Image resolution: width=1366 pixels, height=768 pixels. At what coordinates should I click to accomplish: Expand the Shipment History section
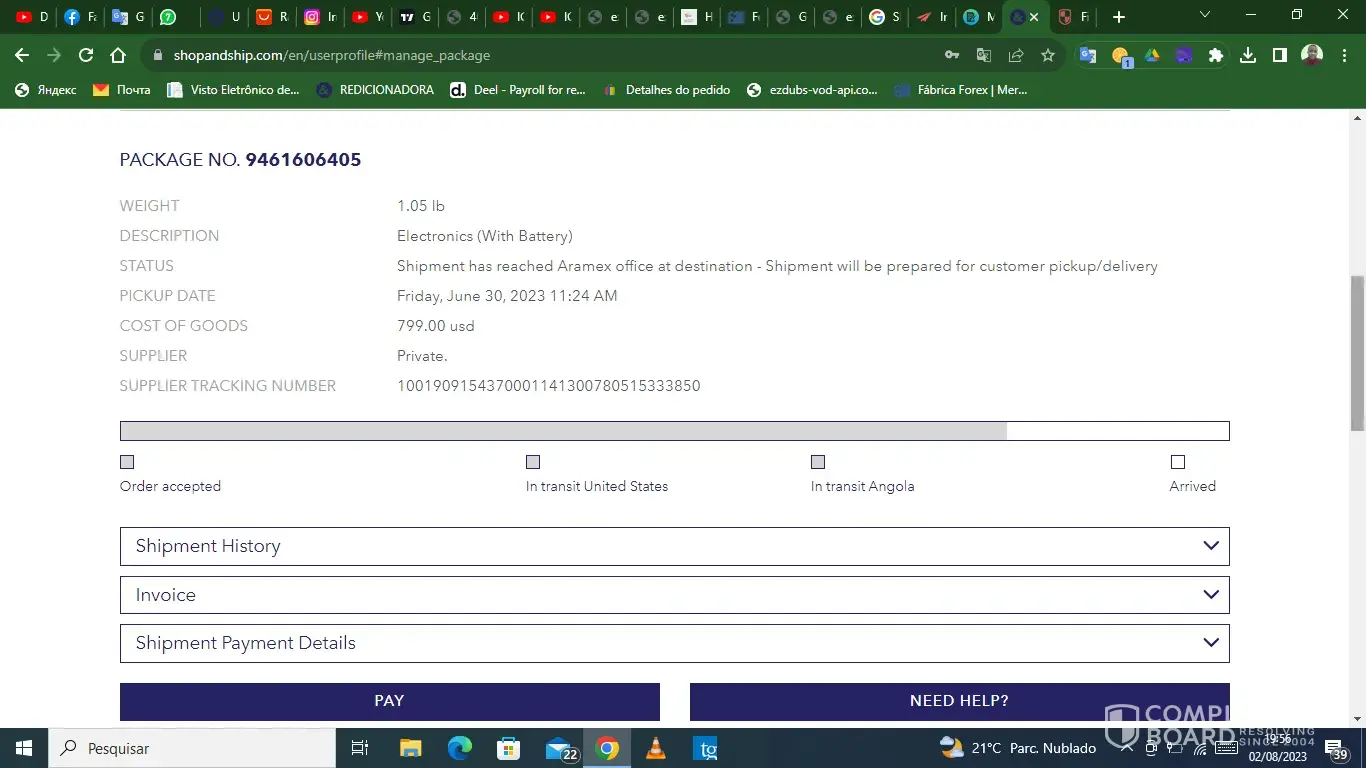(x=674, y=546)
